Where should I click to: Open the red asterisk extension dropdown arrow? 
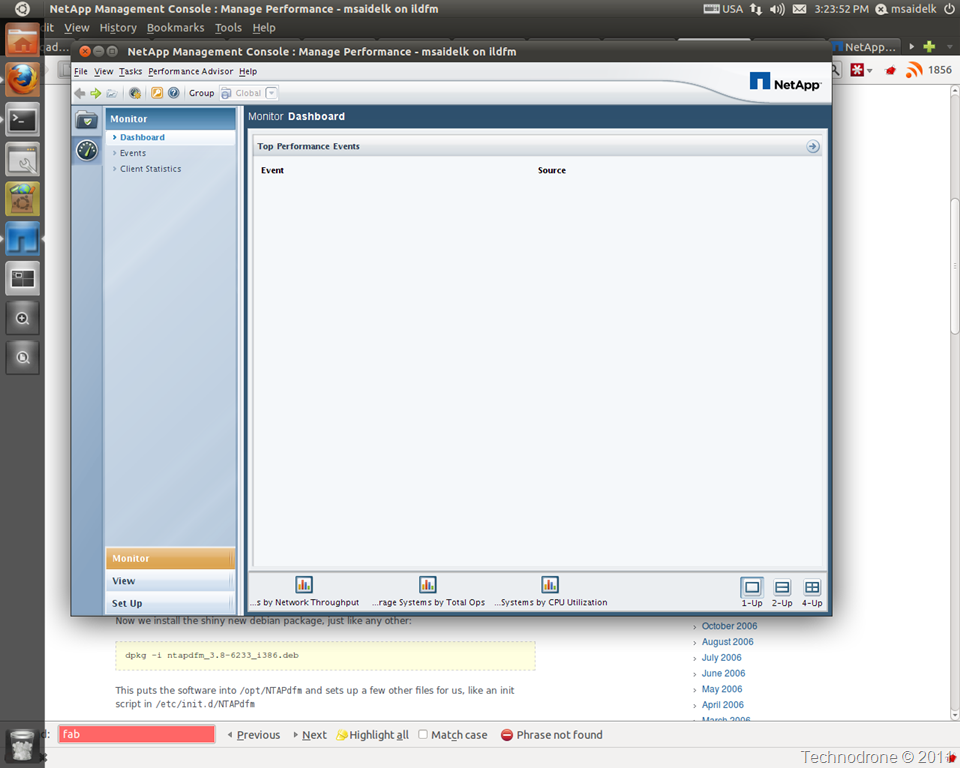869,71
